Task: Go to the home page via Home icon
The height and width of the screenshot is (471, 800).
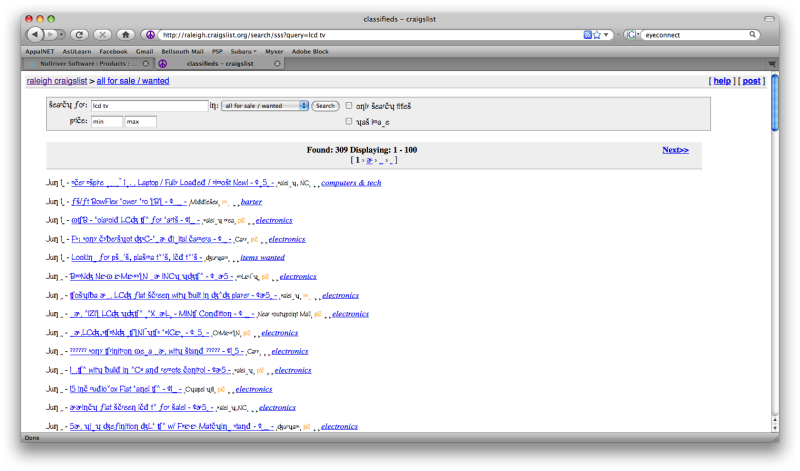Action: (126, 35)
